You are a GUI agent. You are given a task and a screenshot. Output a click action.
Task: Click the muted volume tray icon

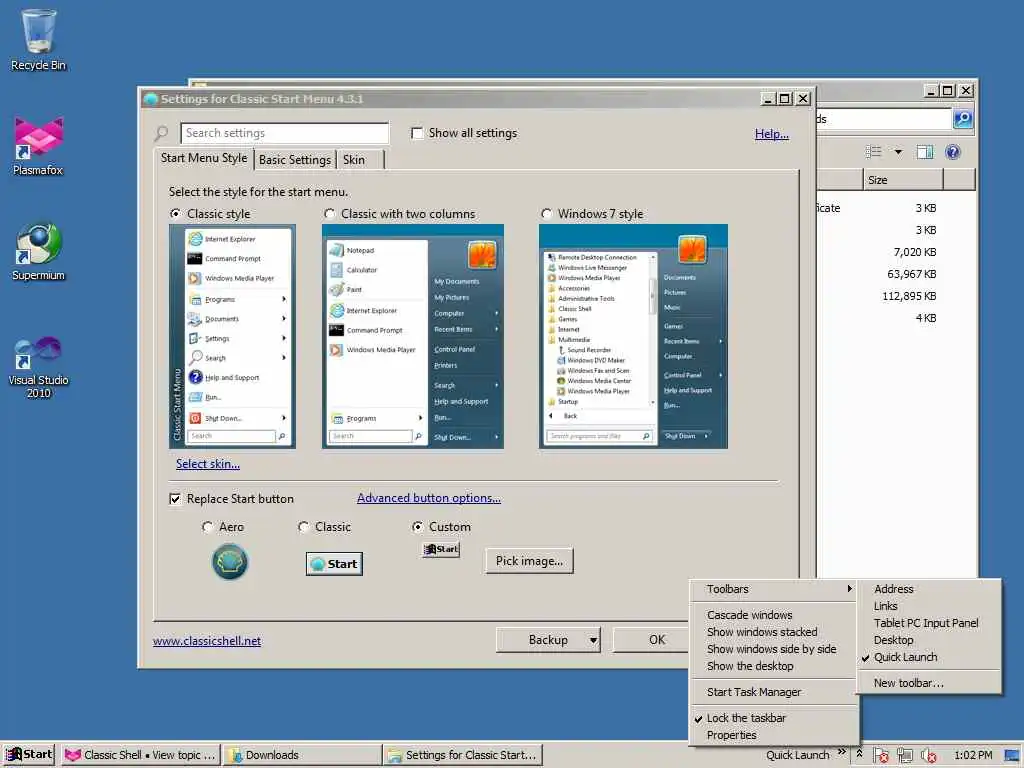pos(929,756)
